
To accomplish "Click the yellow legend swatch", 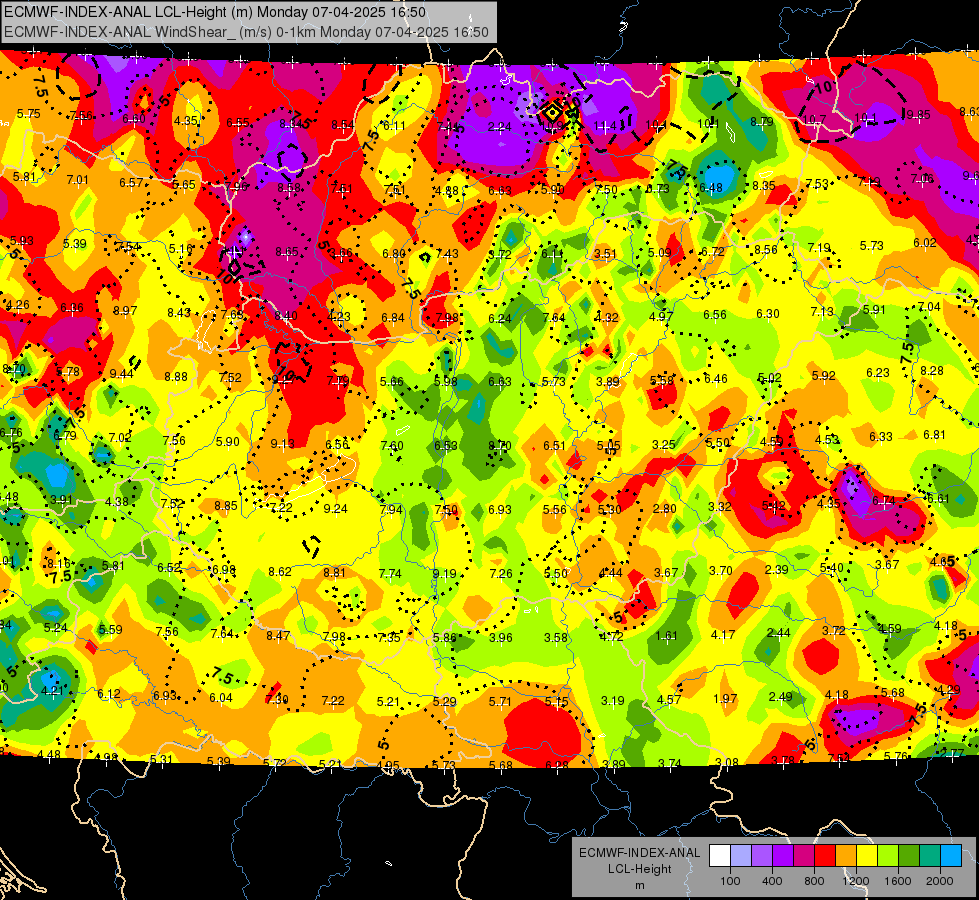I will point(867,856).
